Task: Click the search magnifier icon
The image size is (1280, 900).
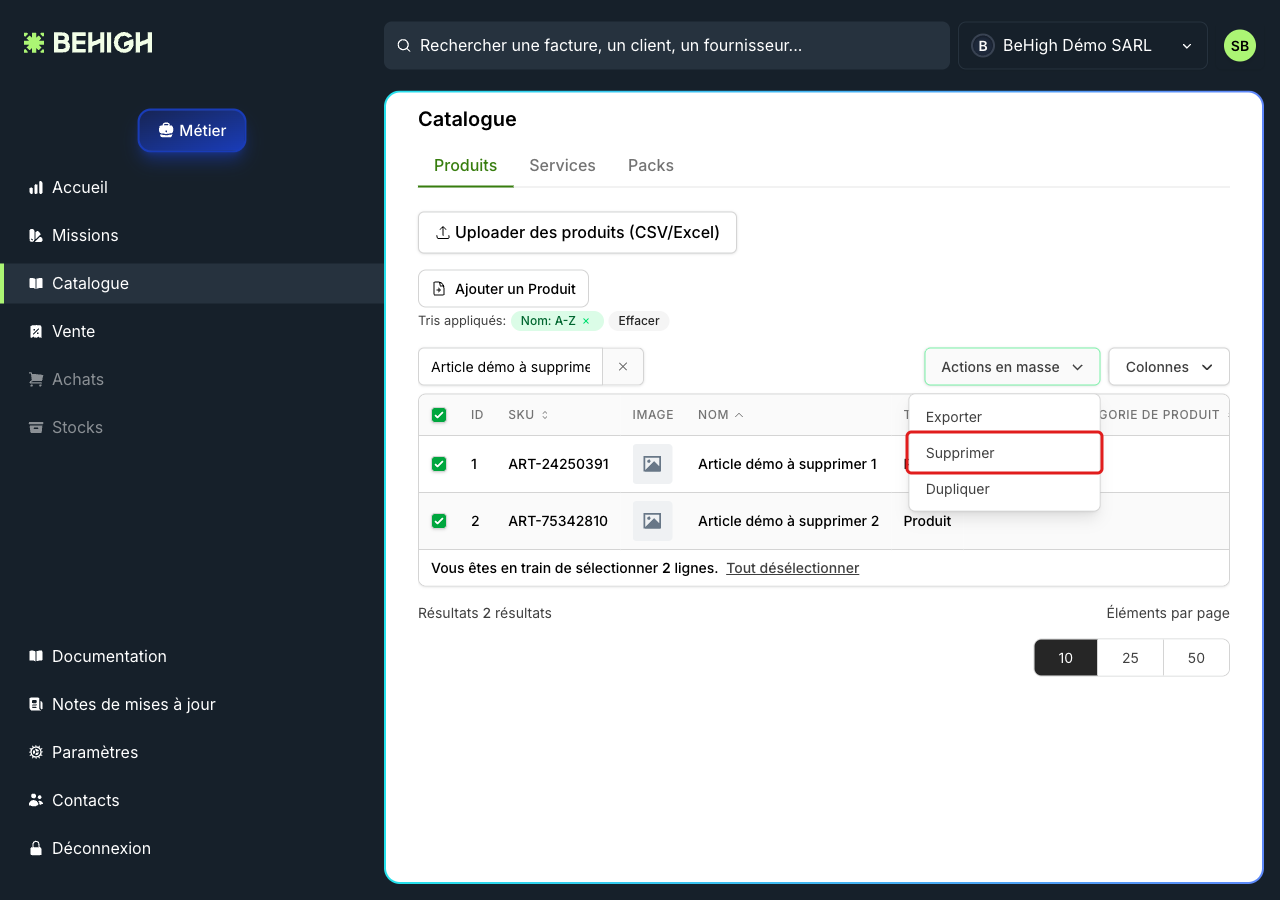Action: [x=404, y=46]
